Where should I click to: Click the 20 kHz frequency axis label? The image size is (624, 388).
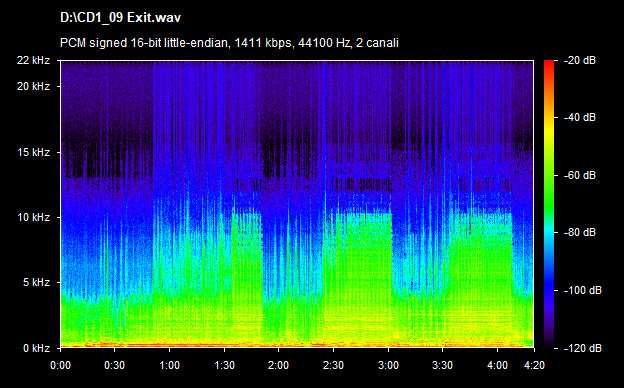(x=33, y=86)
